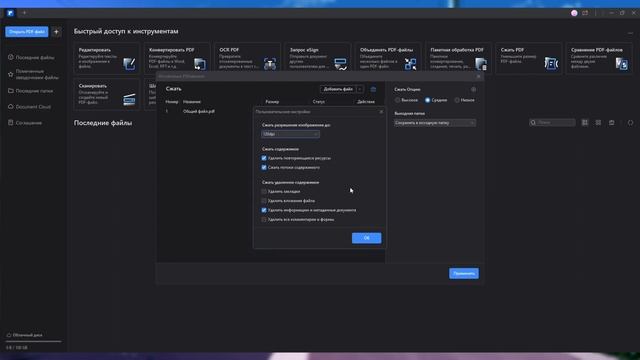
Task: Switch recent files to grid view icon
Action: pos(598,122)
